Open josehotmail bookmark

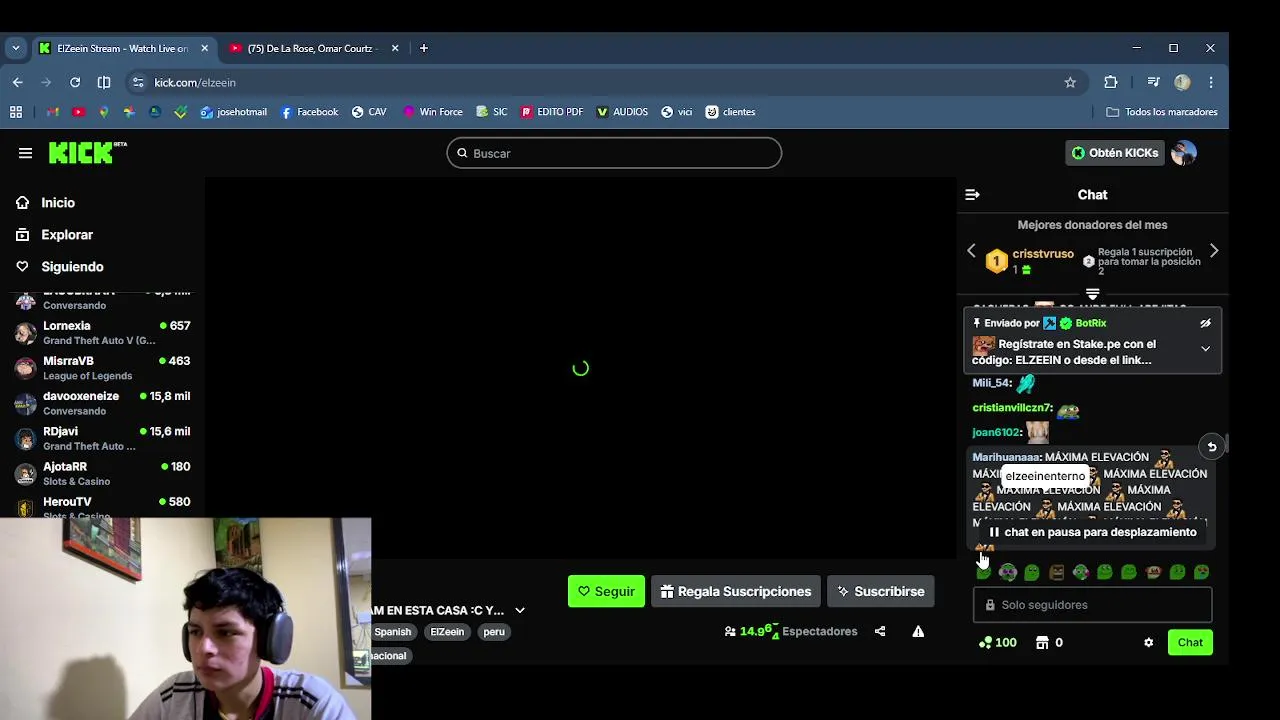click(x=234, y=112)
